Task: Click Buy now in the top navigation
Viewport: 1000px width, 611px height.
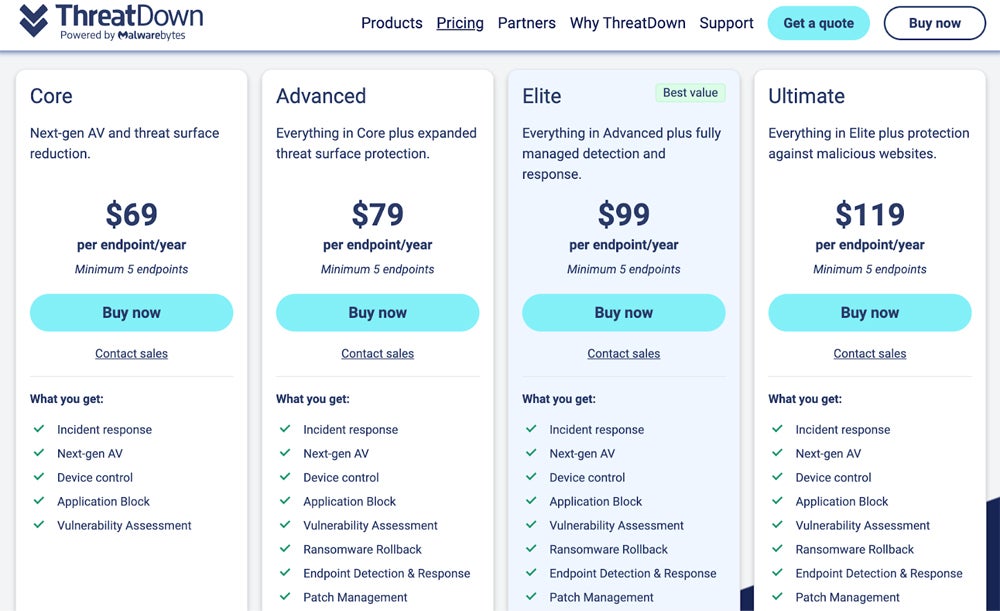Action: (934, 23)
